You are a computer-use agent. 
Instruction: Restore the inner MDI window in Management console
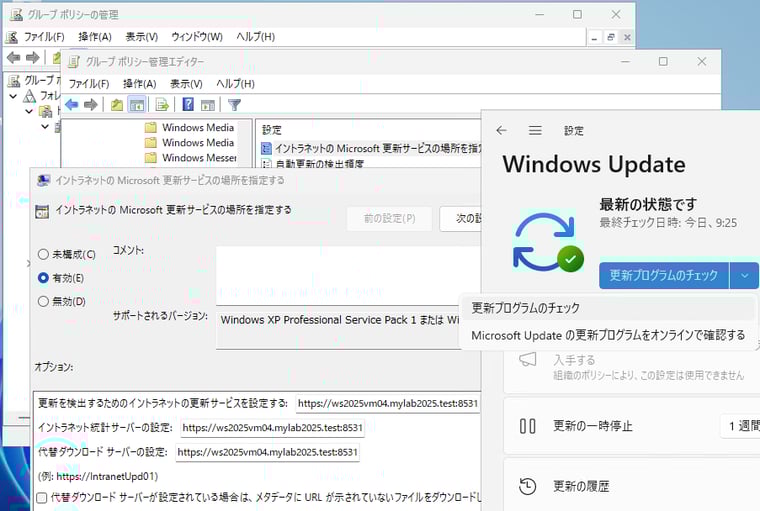(611, 37)
